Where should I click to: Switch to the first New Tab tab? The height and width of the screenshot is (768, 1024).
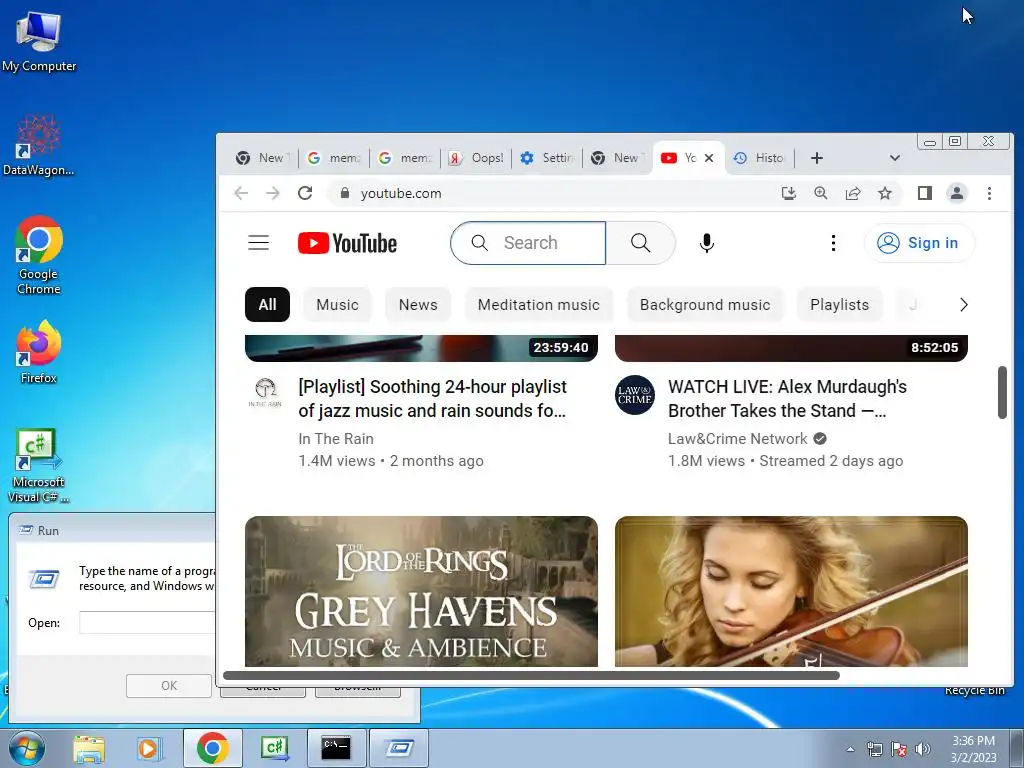262,158
